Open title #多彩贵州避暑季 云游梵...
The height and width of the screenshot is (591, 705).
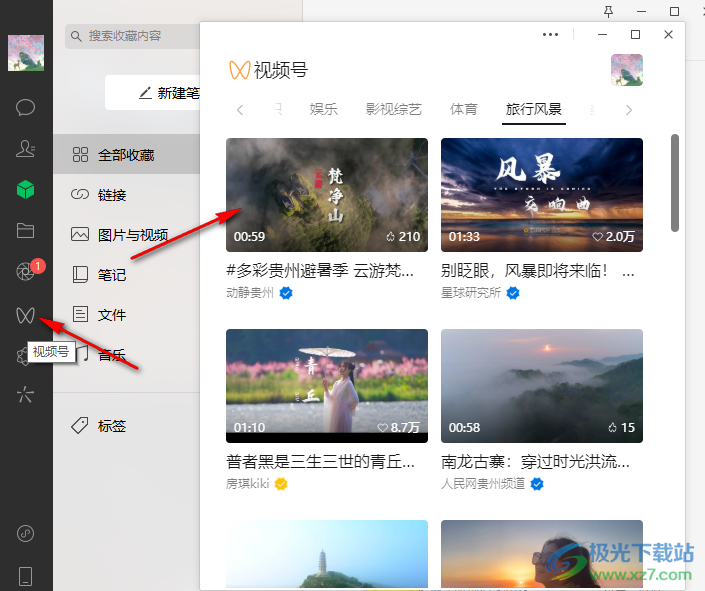pyautogui.click(x=320, y=271)
